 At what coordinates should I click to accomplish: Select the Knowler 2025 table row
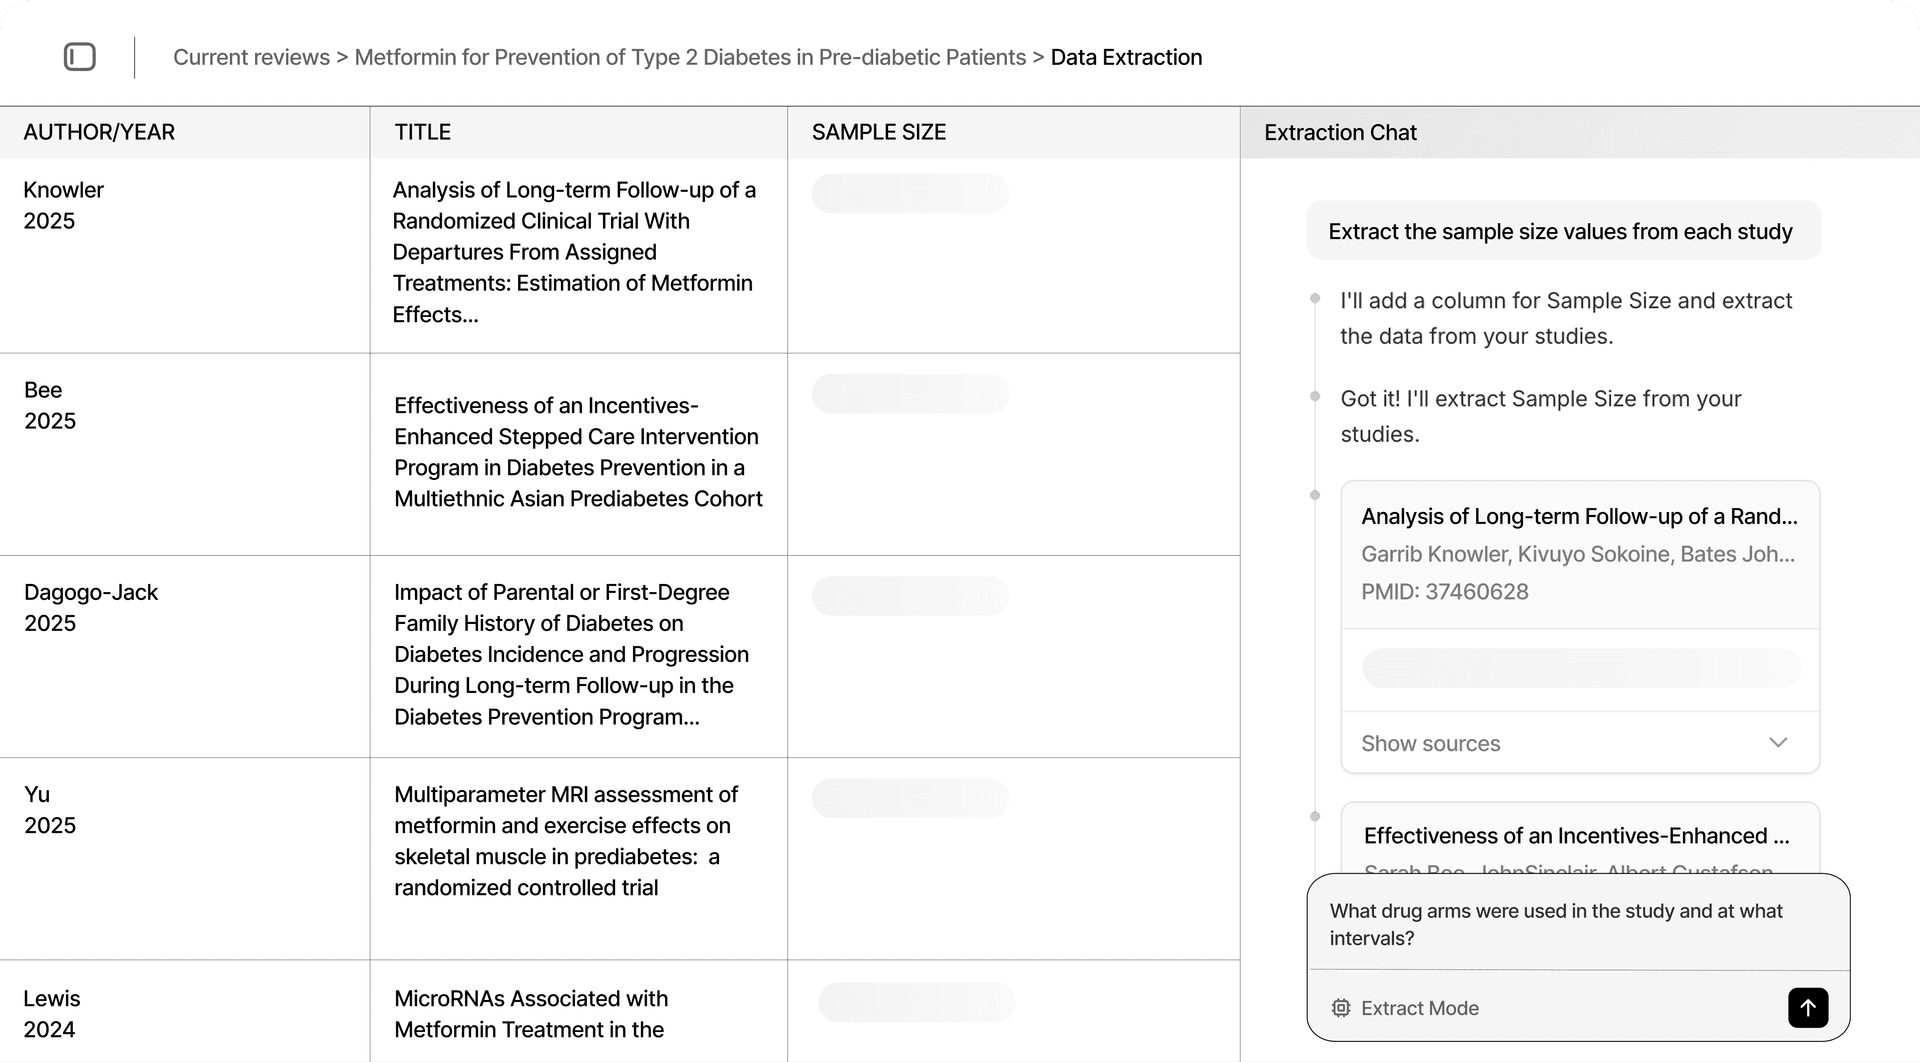pos(185,255)
